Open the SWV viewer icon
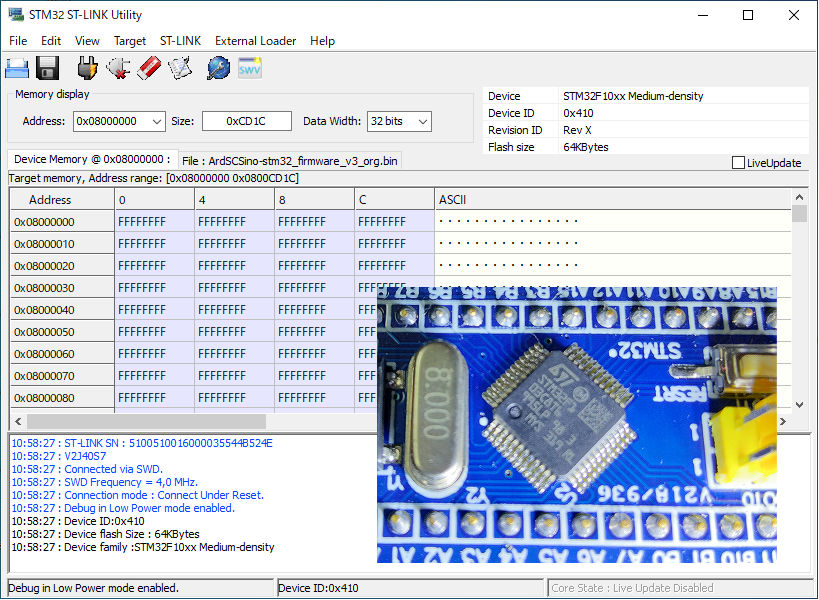Screen dimensions: 819x600 pos(249,68)
